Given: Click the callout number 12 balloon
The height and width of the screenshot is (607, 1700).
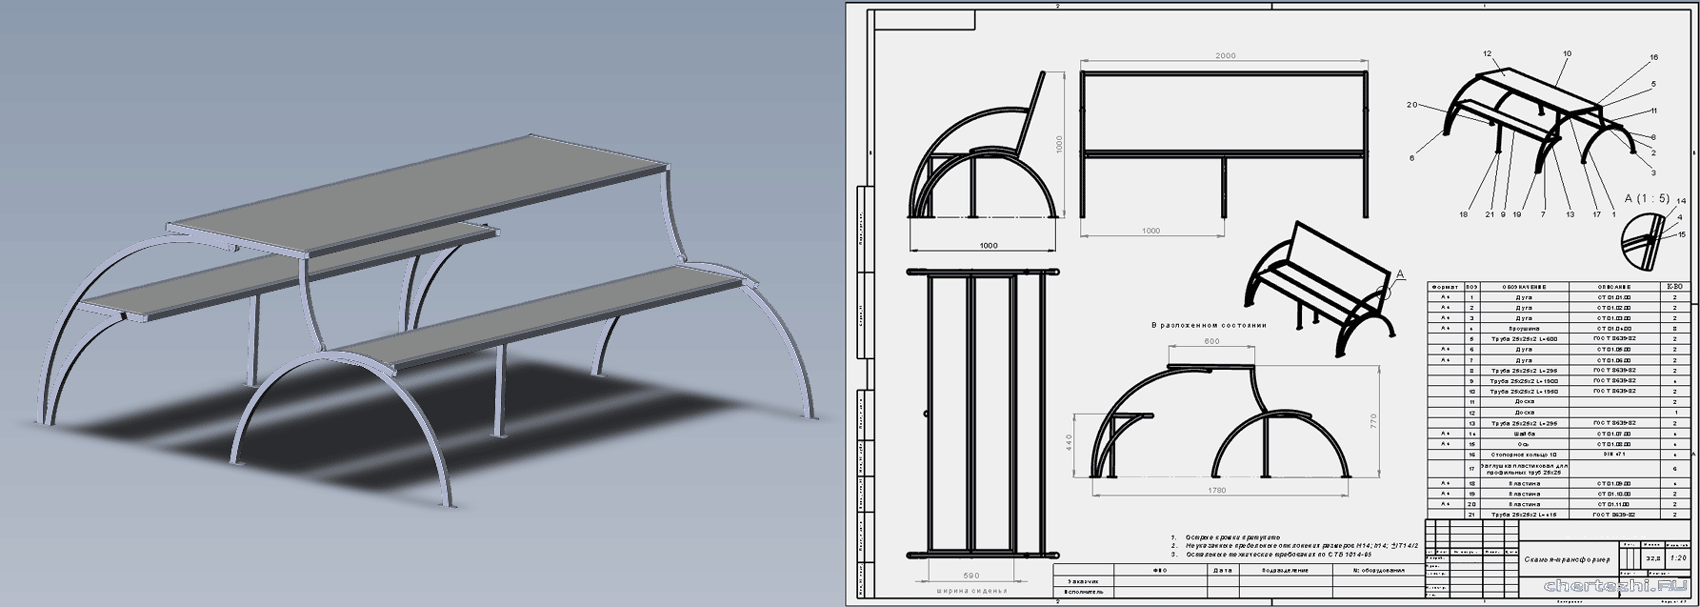Looking at the screenshot, I should click(1487, 53).
